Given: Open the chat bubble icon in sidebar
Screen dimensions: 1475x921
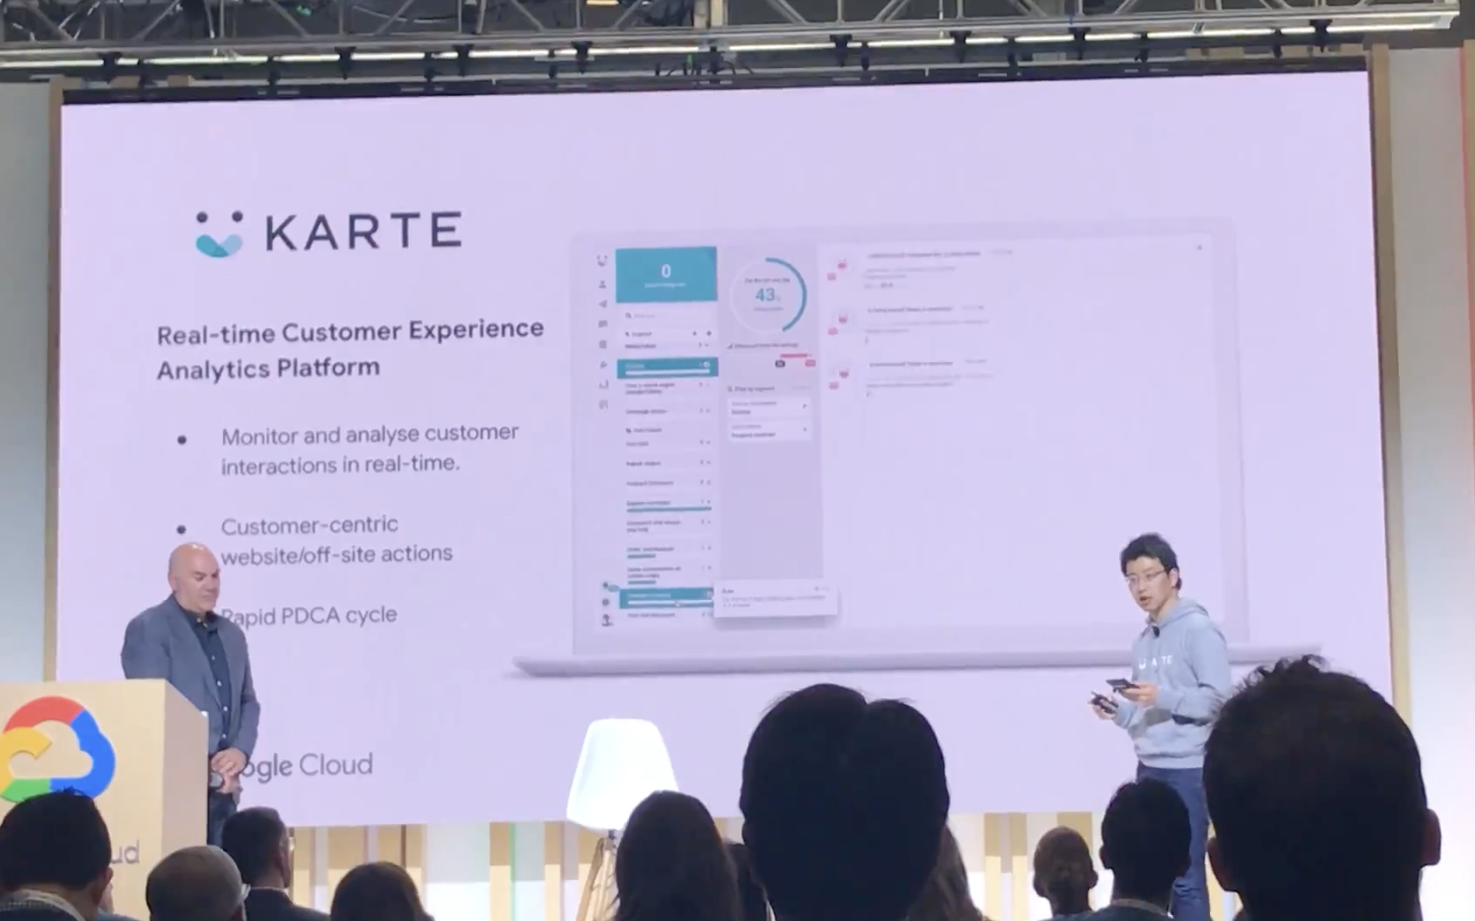Looking at the screenshot, I should click(x=602, y=324).
